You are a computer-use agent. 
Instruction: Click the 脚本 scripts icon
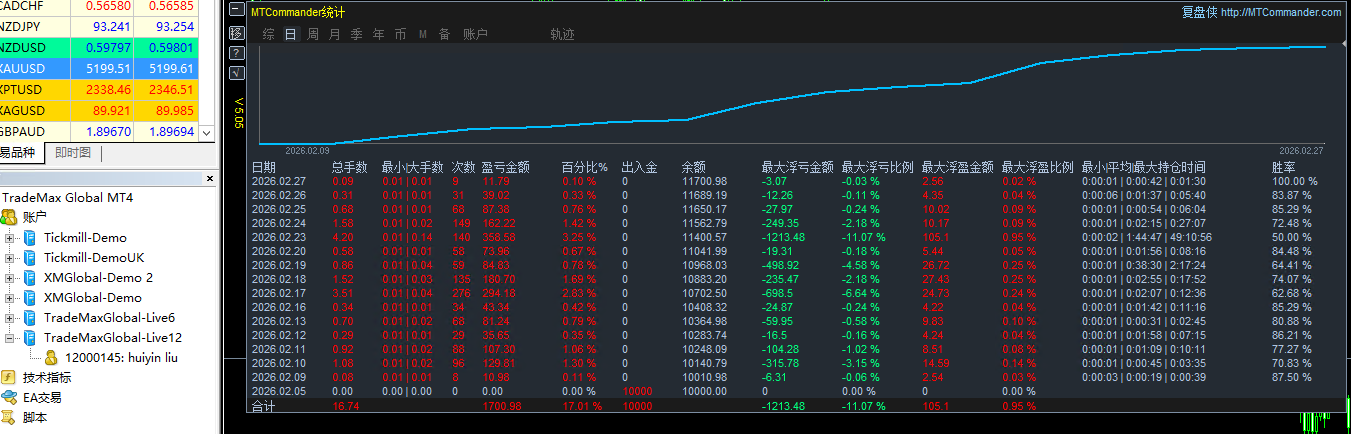pyautogui.click(x=10, y=417)
